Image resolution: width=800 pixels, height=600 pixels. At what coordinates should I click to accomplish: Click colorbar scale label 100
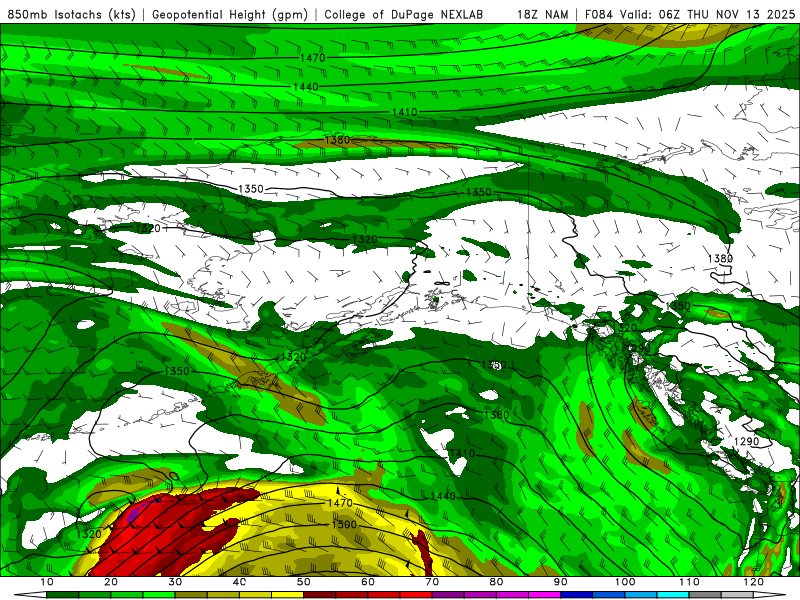click(625, 582)
